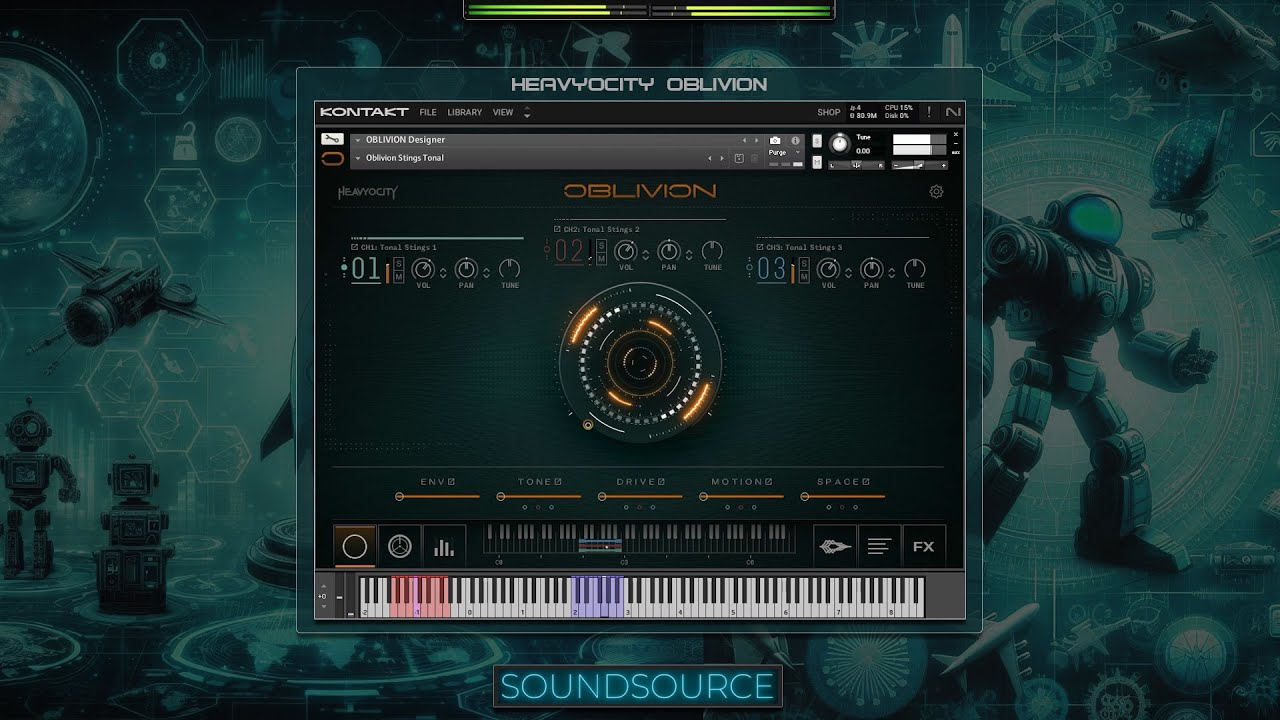1280x720 pixels.
Task: Open the MOTION pop-out icon
Action: coord(770,482)
